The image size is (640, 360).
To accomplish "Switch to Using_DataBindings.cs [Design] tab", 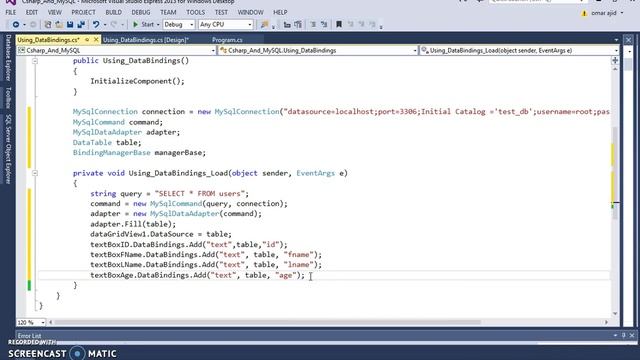I will pos(146,40).
